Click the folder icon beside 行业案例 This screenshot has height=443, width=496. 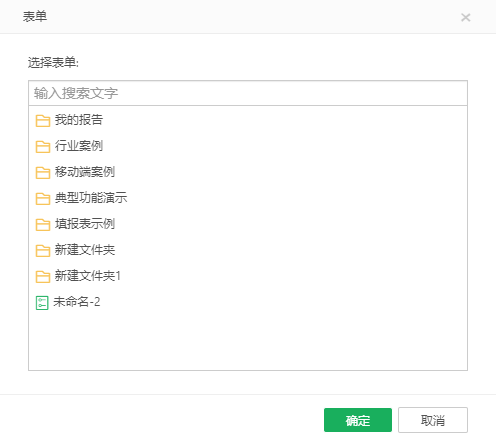point(43,147)
